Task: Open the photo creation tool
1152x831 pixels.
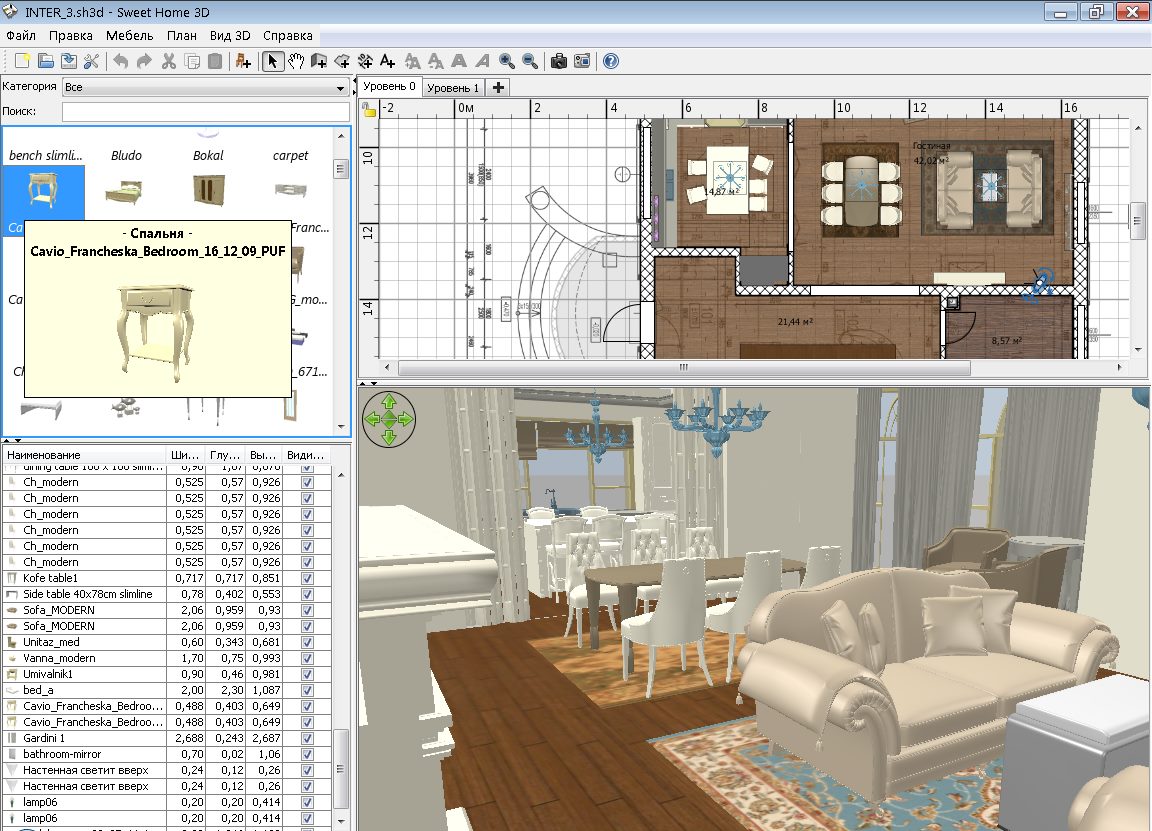Action: point(558,61)
